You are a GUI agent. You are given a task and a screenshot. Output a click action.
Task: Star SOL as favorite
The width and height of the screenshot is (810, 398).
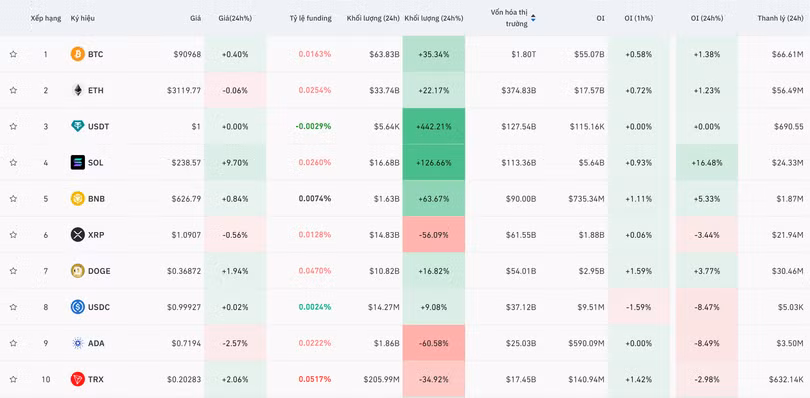[x=13, y=162]
